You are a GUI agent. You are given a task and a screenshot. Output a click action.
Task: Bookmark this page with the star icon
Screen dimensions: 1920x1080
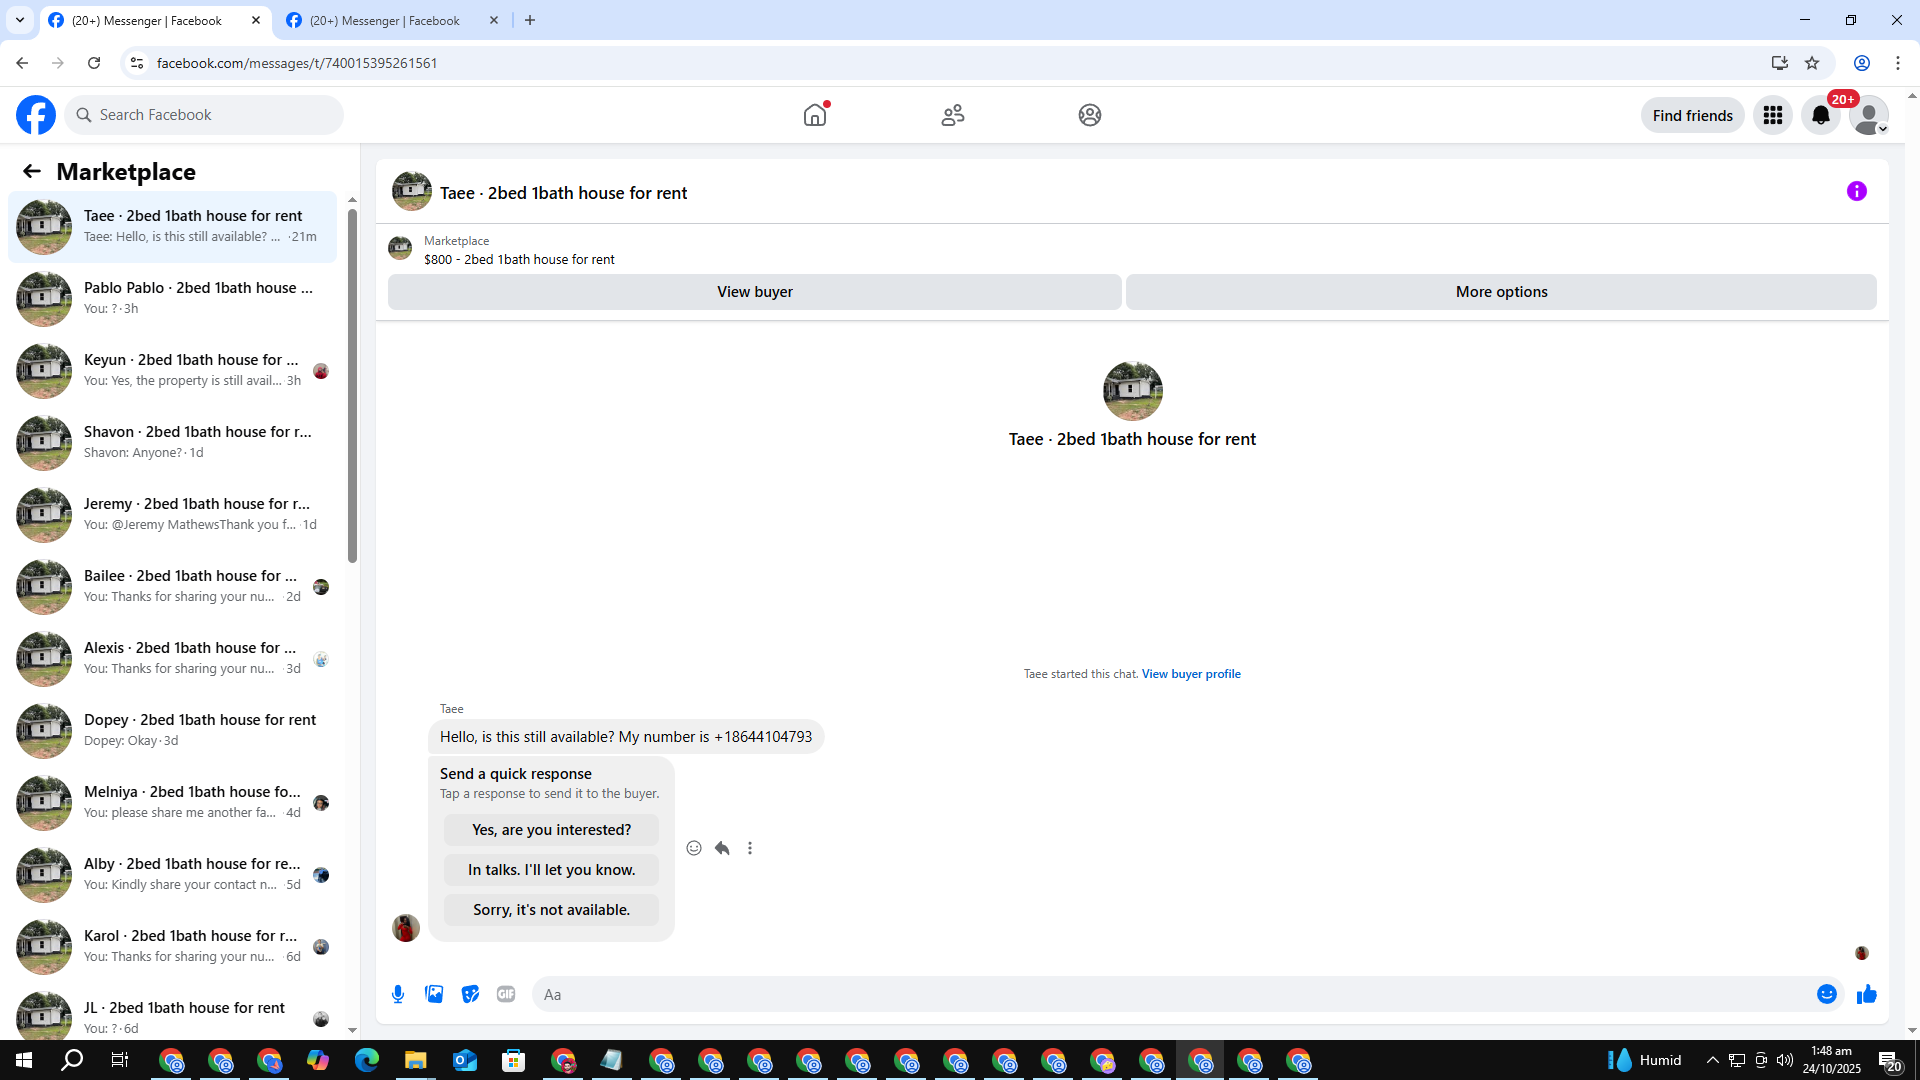[1812, 63]
